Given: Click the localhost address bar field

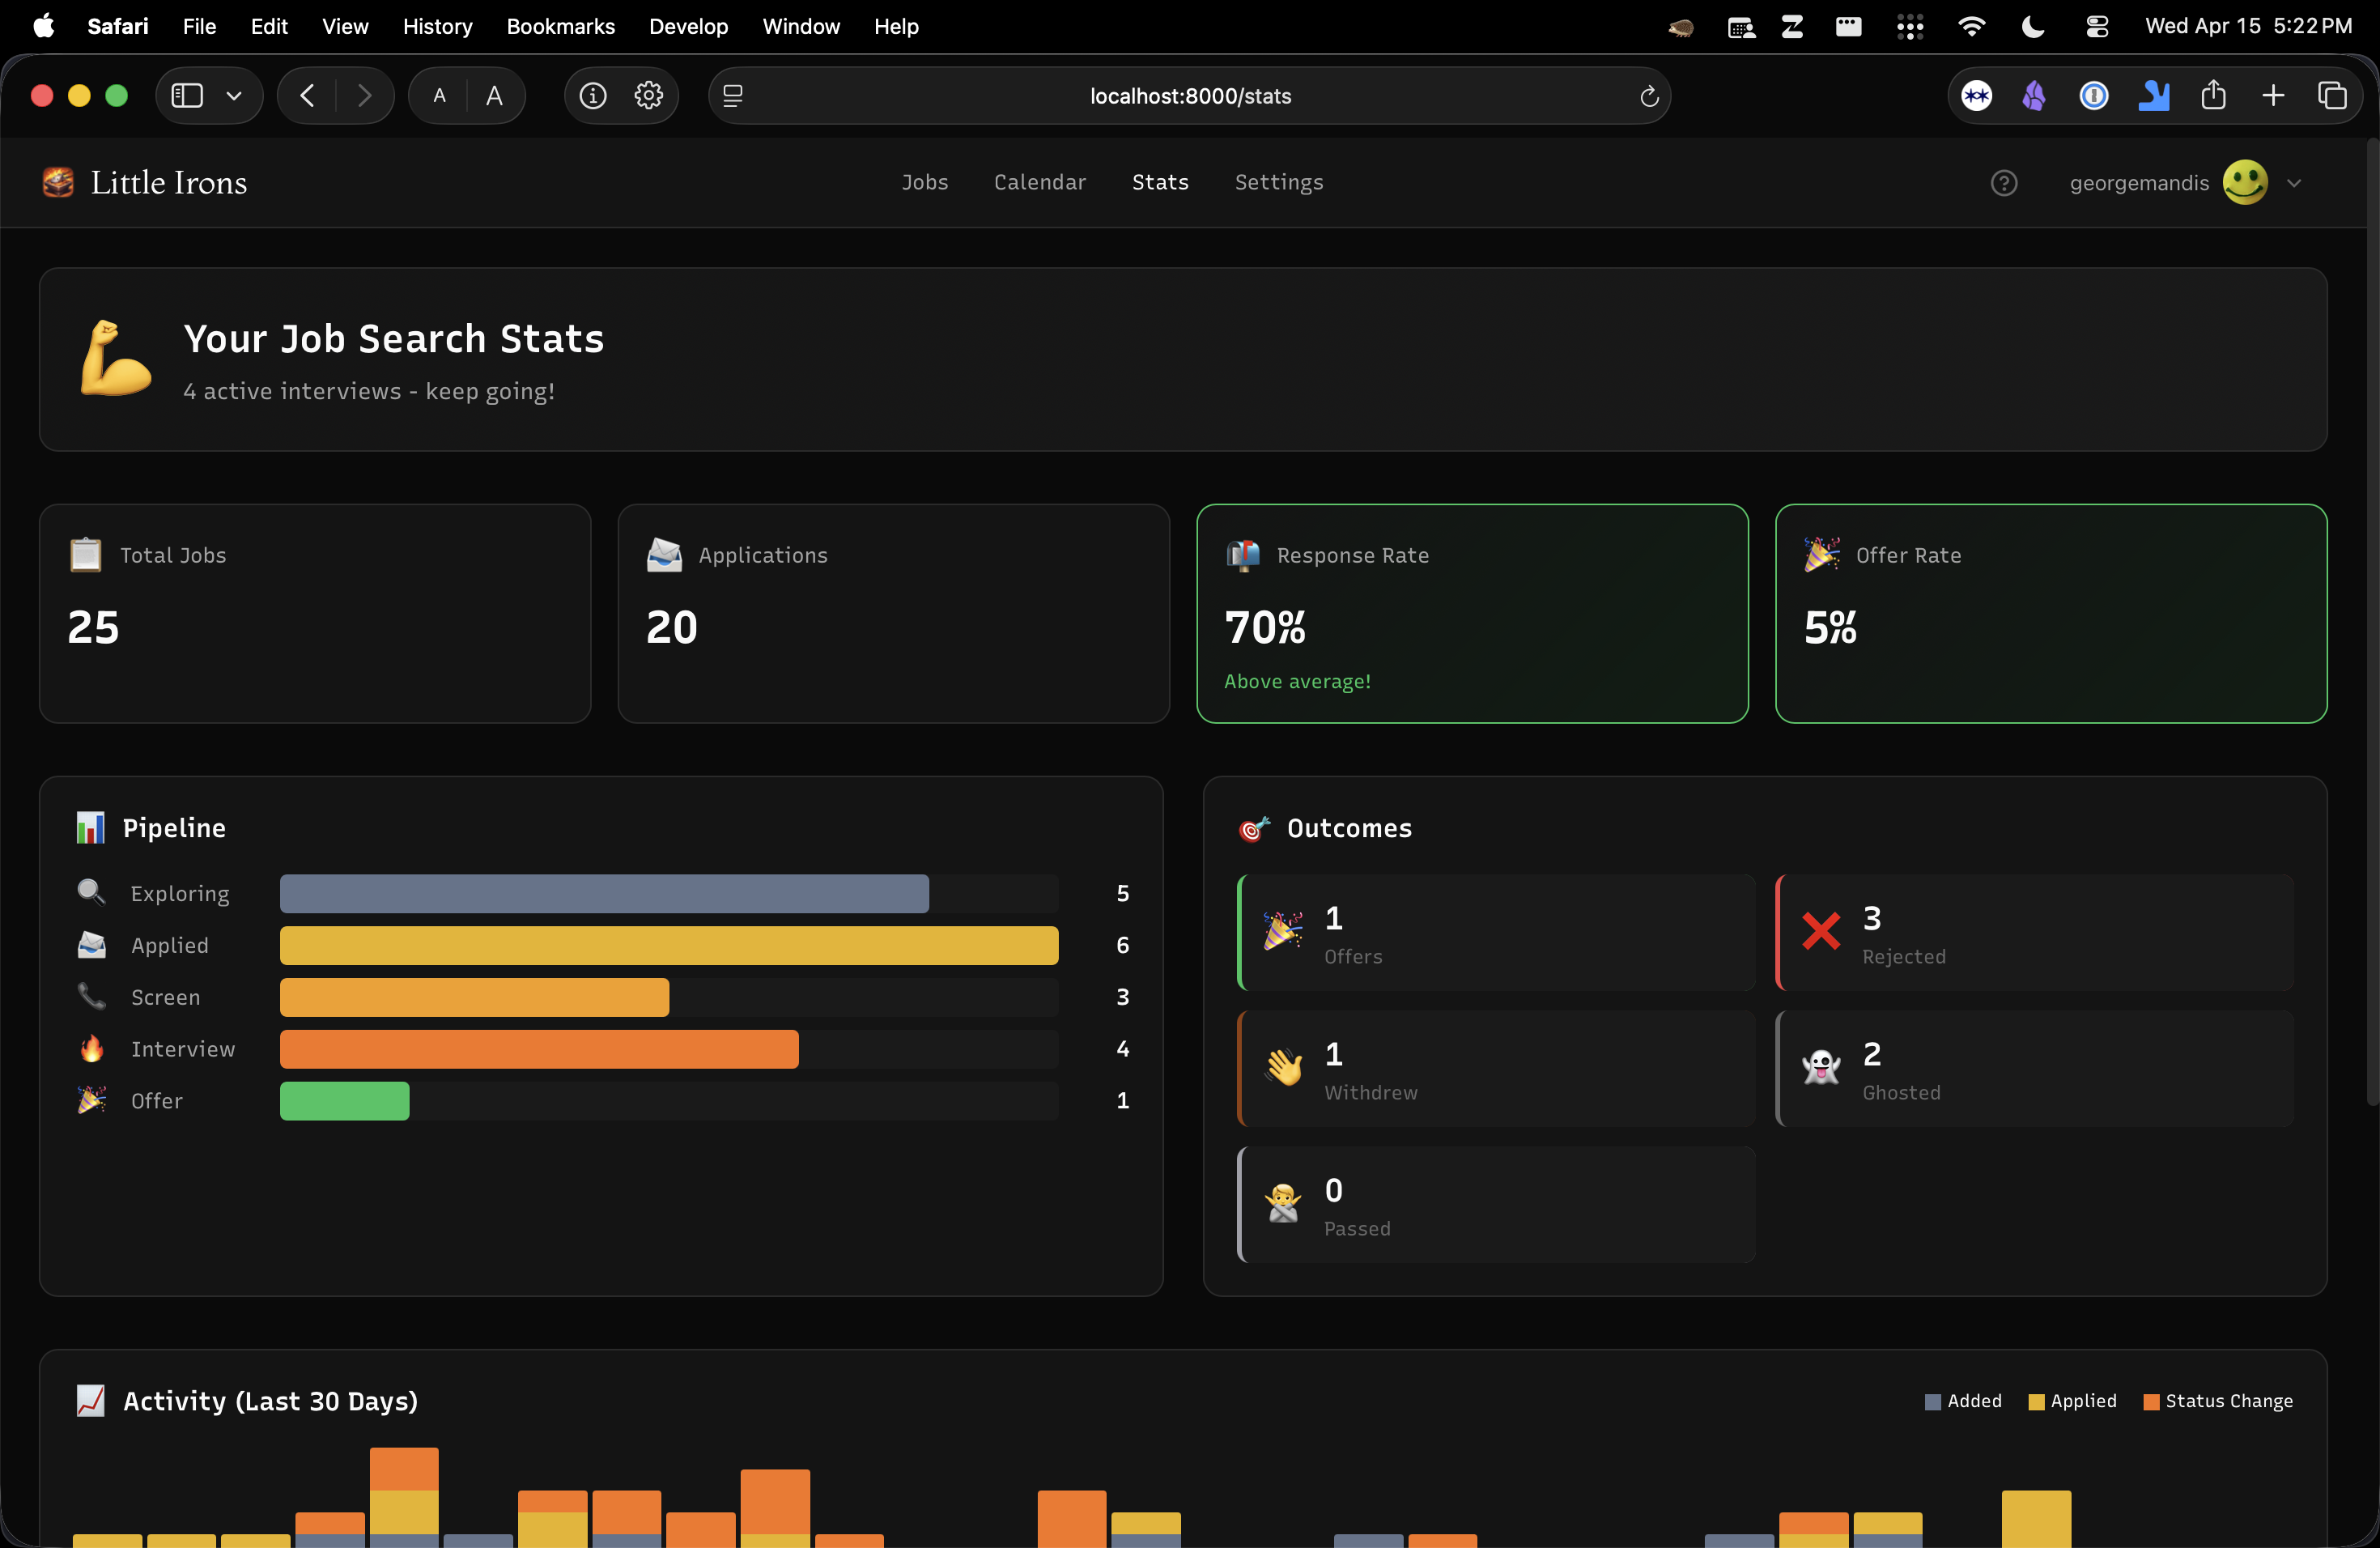Looking at the screenshot, I should pyautogui.click(x=1190, y=96).
